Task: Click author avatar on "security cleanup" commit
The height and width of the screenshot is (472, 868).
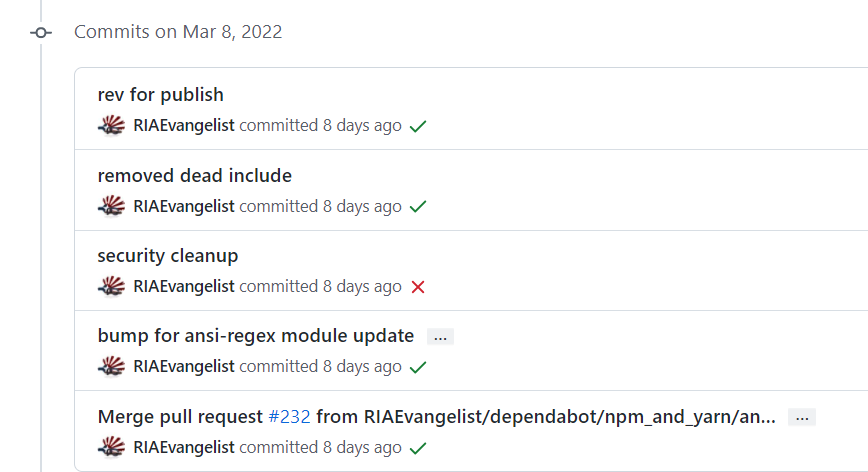Action: pos(111,287)
